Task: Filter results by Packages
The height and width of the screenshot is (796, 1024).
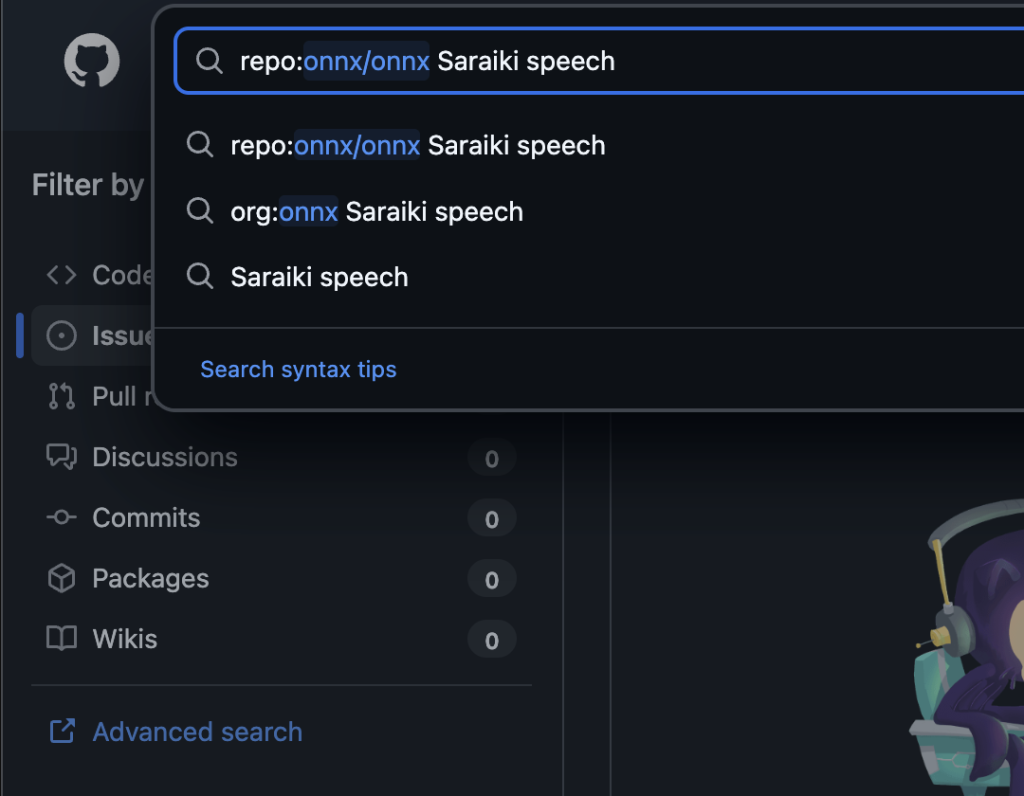Action: pyautogui.click(x=150, y=578)
